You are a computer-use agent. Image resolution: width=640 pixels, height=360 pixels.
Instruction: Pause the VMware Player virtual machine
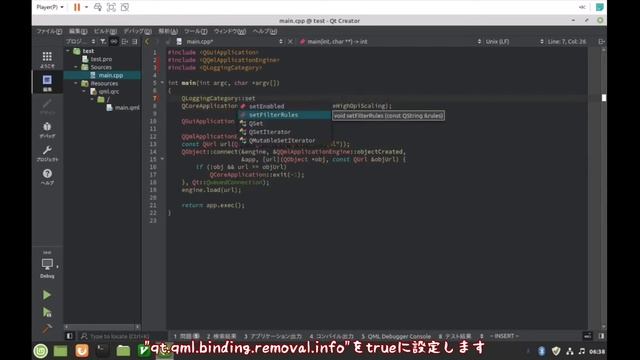(x=77, y=7)
